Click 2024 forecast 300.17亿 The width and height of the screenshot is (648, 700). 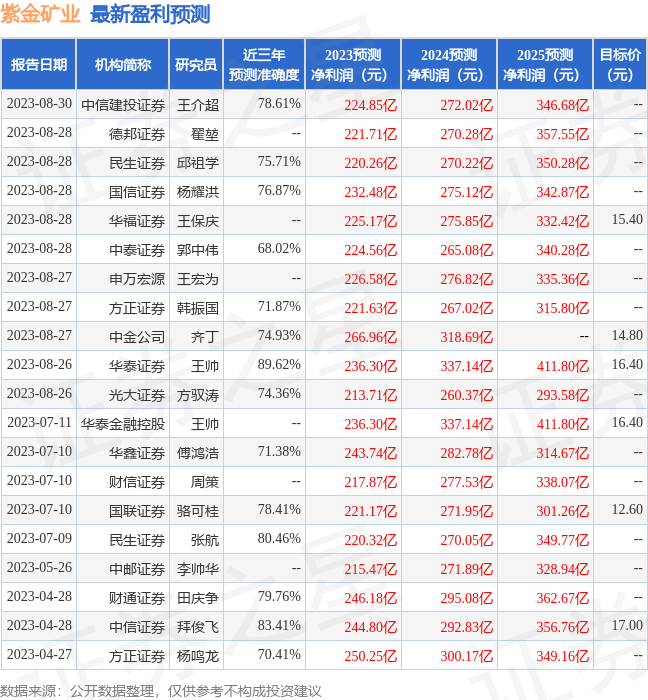pyautogui.click(x=466, y=656)
